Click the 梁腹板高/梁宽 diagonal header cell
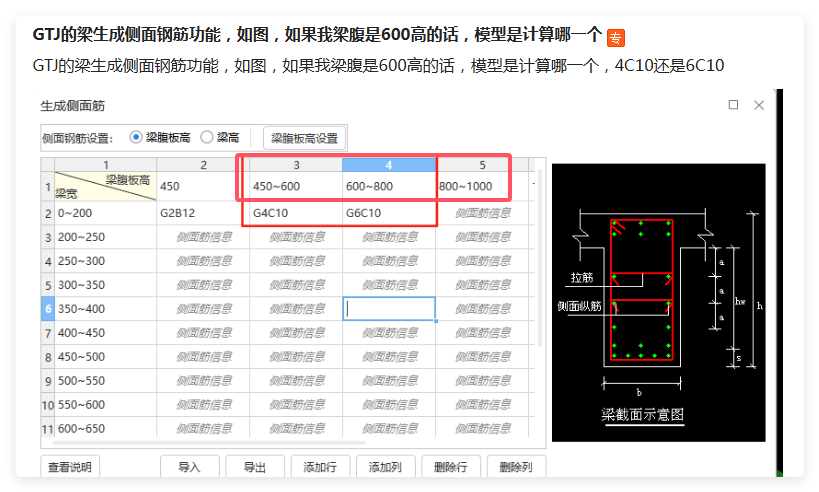 pos(106,186)
